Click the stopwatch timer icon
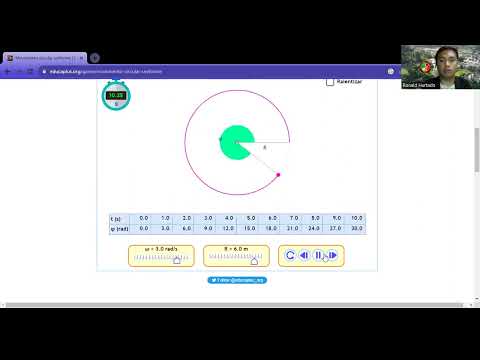 (116, 95)
